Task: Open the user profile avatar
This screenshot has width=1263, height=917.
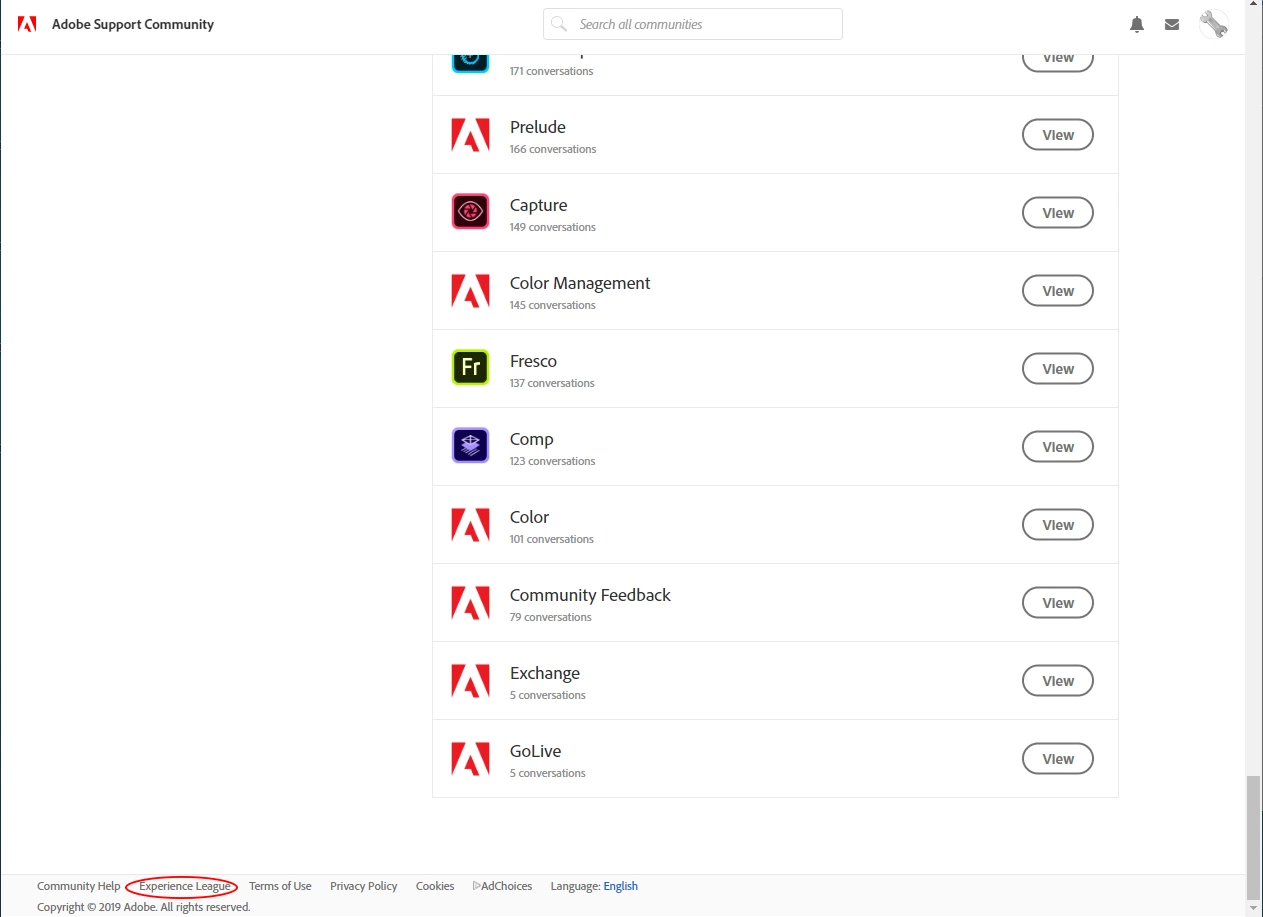Action: (x=1213, y=24)
